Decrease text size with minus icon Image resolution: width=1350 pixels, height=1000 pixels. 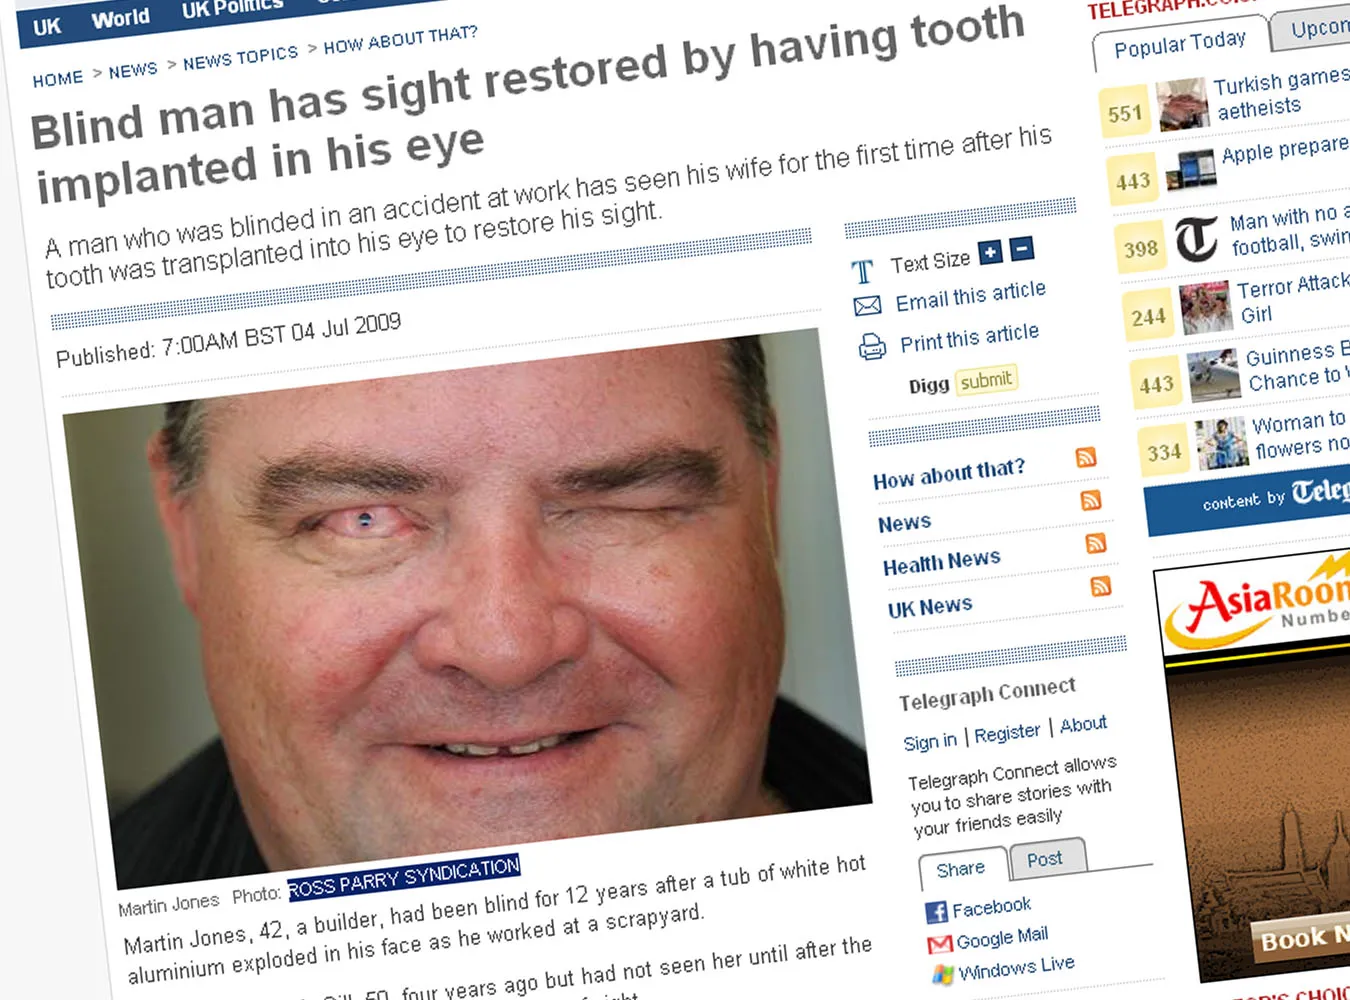coord(1022,249)
